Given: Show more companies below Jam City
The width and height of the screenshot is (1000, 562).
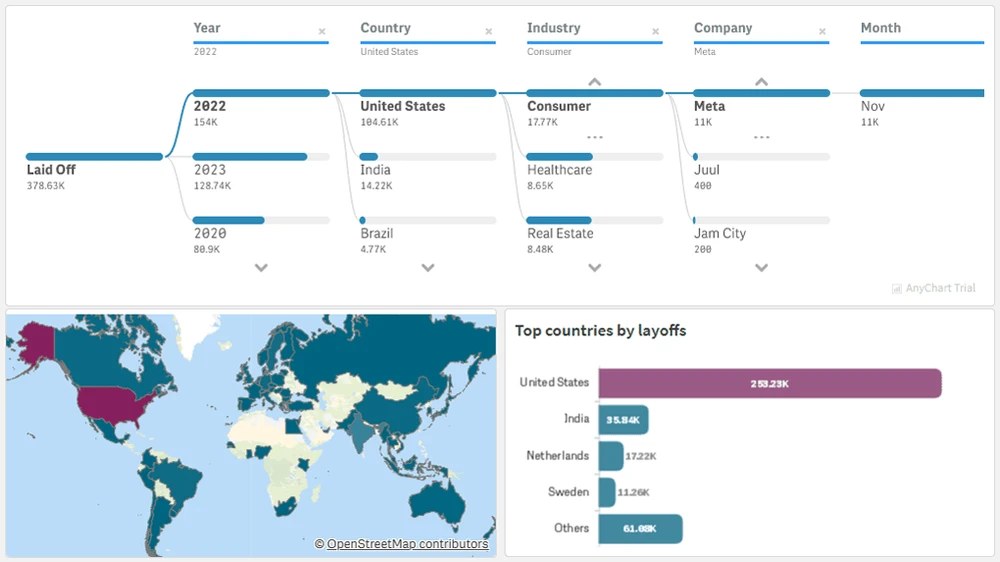Looking at the screenshot, I should (762, 268).
